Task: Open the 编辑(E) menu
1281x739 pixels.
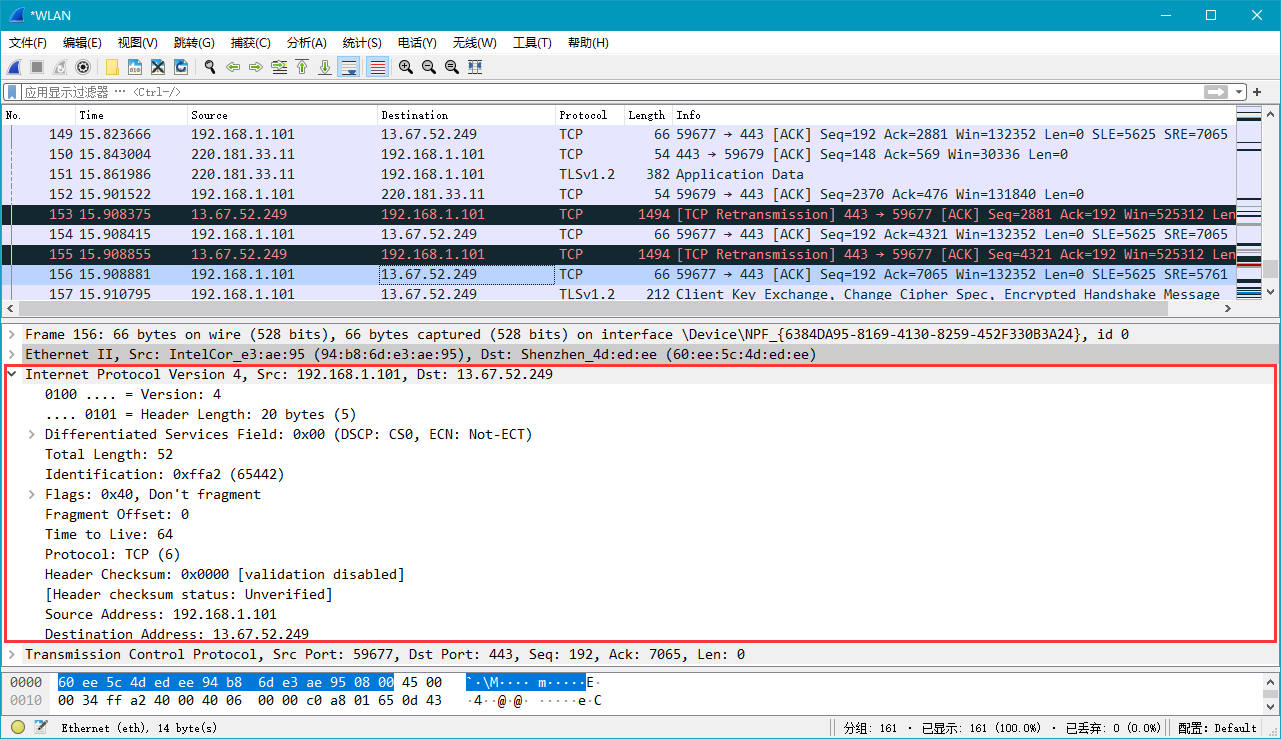Action: point(82,43)
